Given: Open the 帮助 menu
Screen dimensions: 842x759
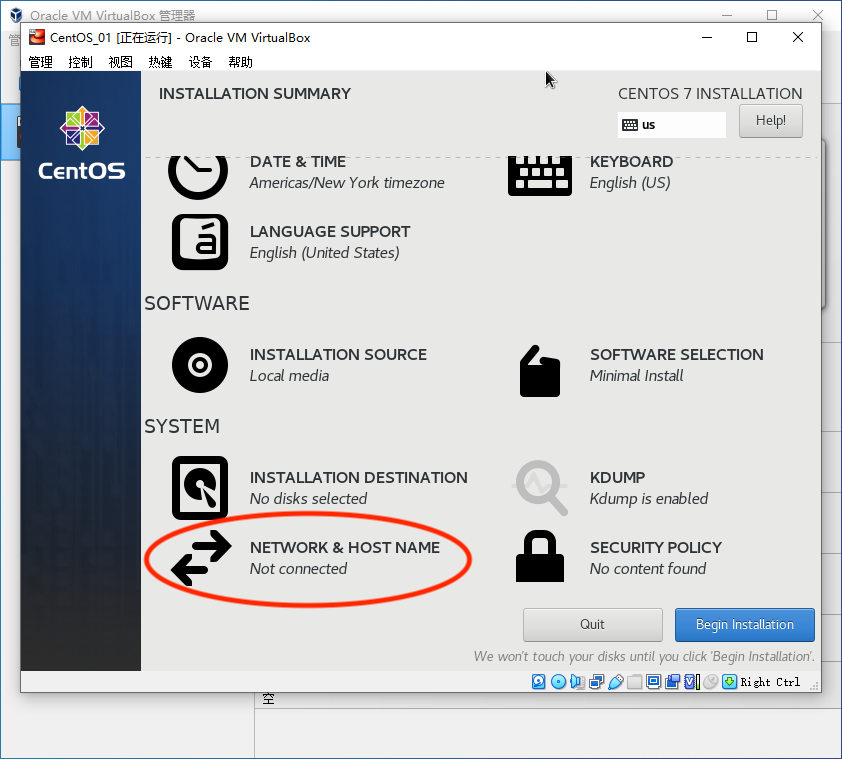Looking at the screenshot, I should click(240, 62).
